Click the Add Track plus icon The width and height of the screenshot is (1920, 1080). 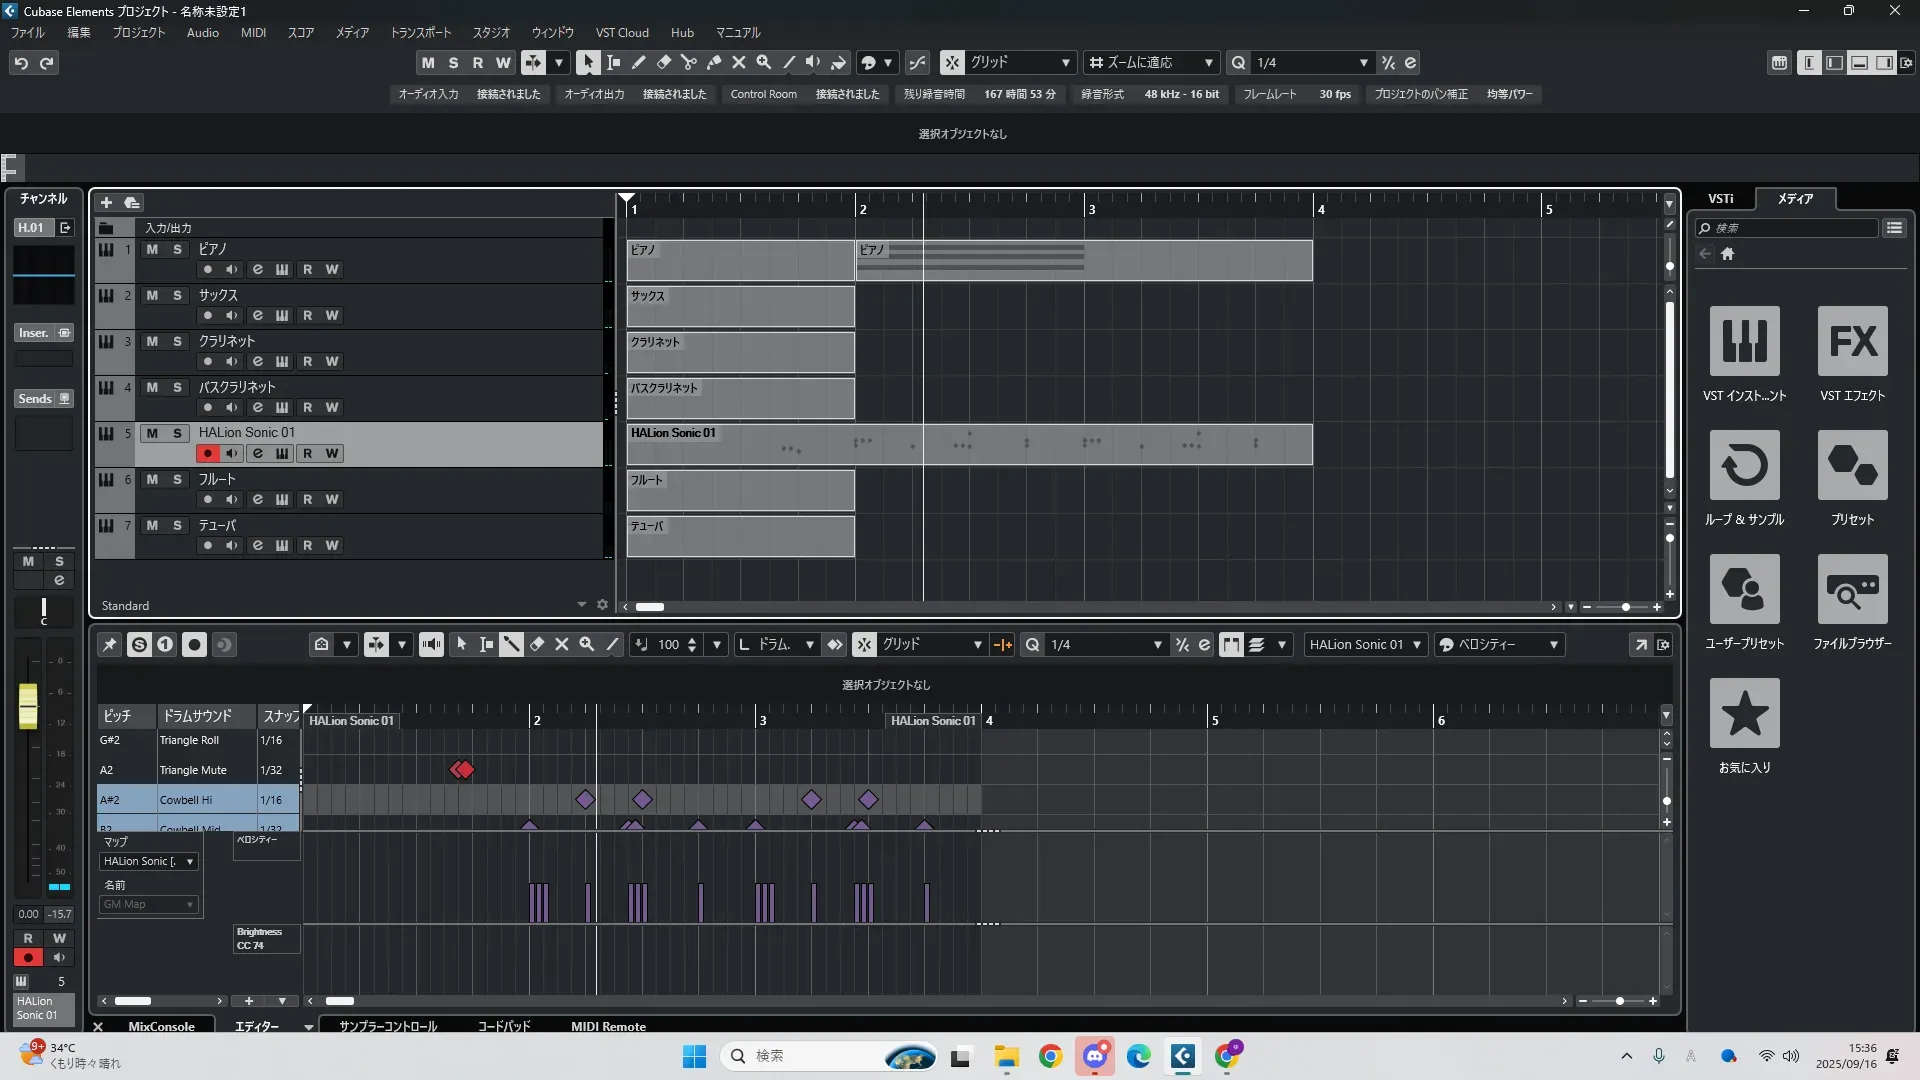pos(106,202)
